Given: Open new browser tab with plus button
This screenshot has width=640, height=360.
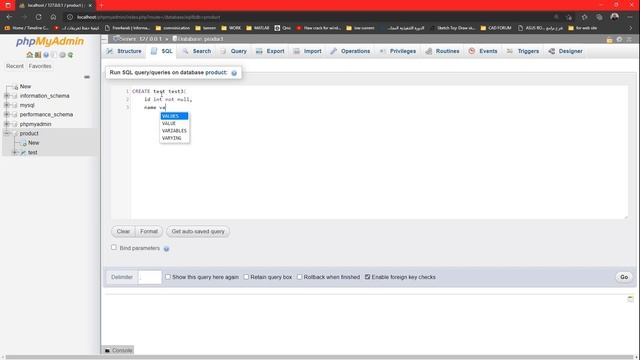Looking at the screenshot, I should (101, 5).
